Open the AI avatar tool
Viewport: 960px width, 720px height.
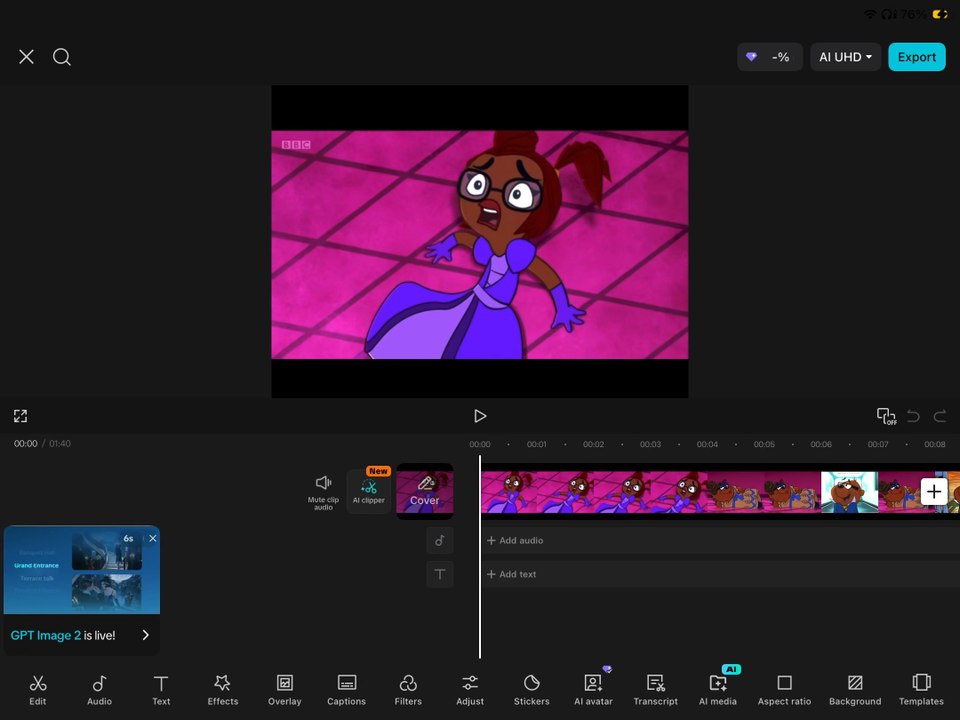pos(593,689)
